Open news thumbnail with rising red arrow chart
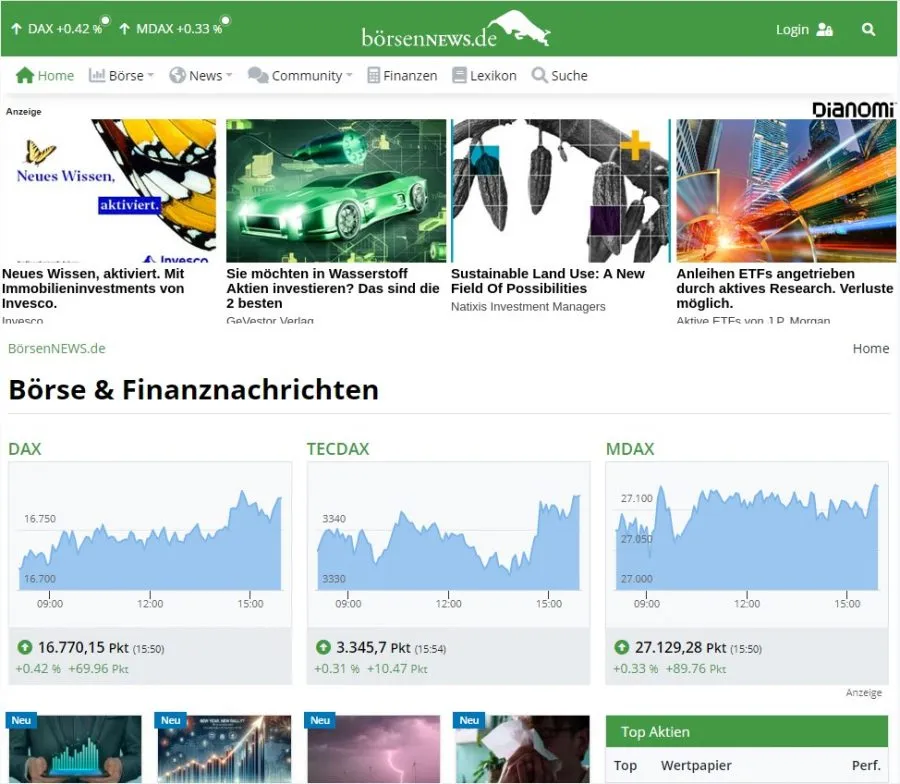Viewport: 900px width, 784px height. coord(223,749)
